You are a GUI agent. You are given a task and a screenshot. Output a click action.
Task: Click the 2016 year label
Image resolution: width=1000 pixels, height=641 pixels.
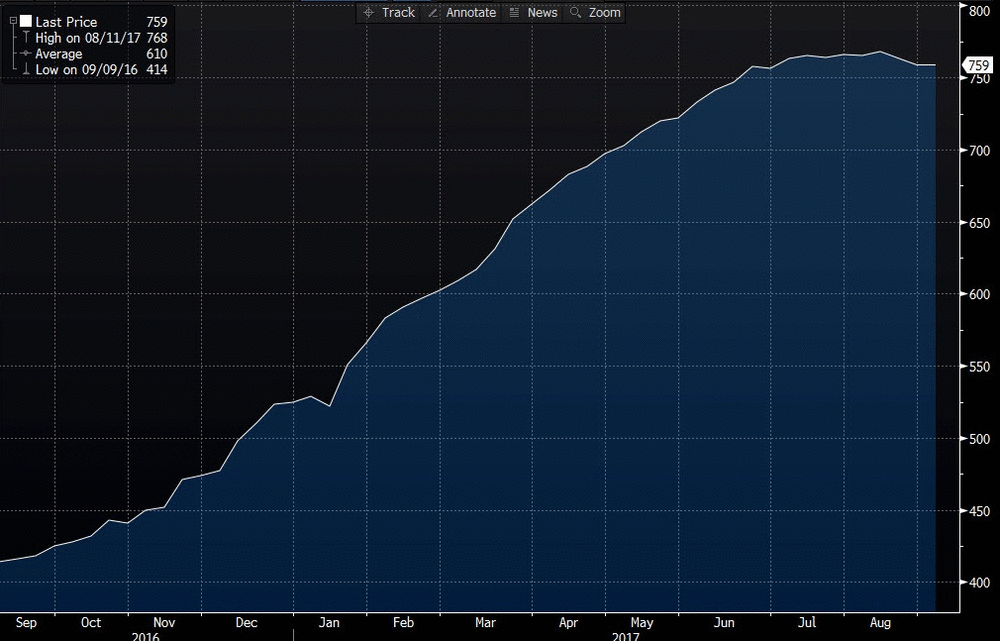pos(147,635)
